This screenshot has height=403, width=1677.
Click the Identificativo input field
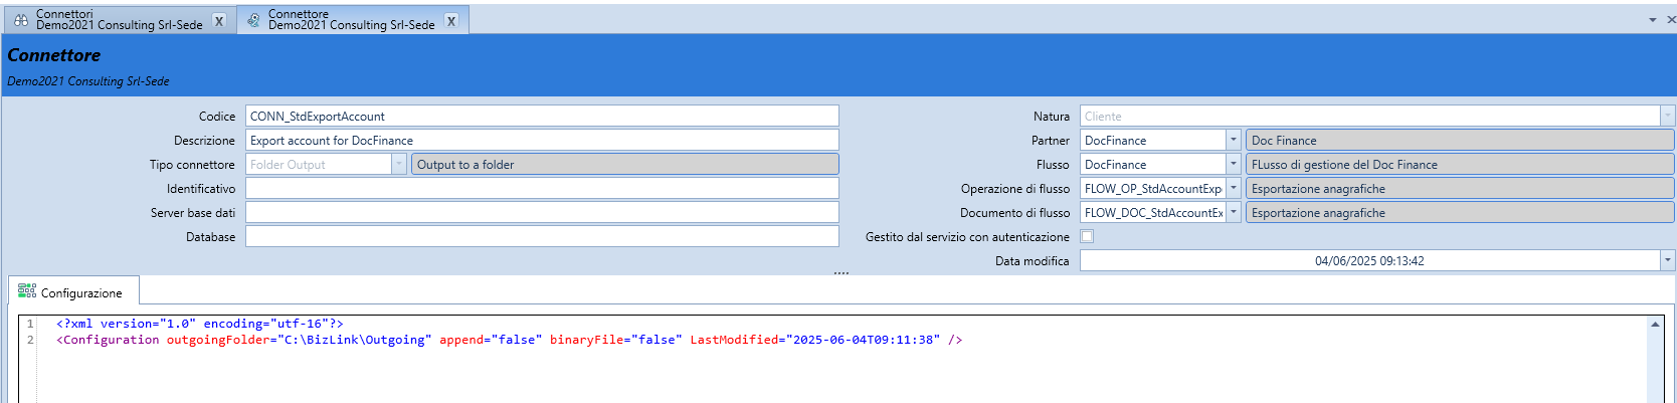541,189
